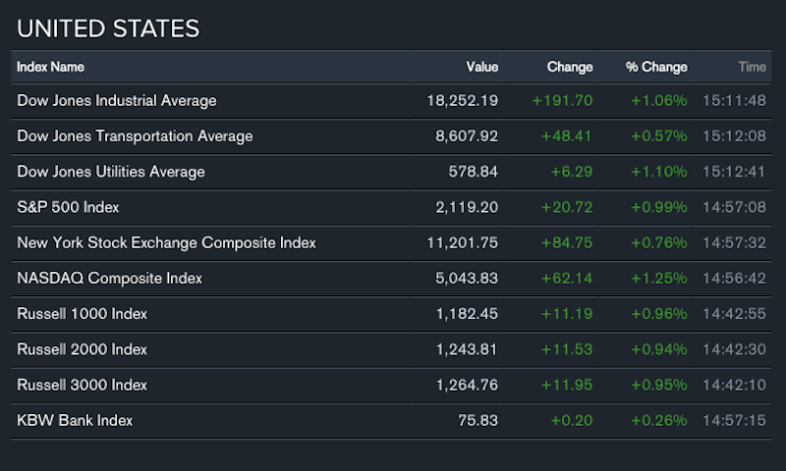The image size is (786, 471).
Task: Click the UNITED STATES section heading
Action: pyautogui.click(x=108, y=29)
